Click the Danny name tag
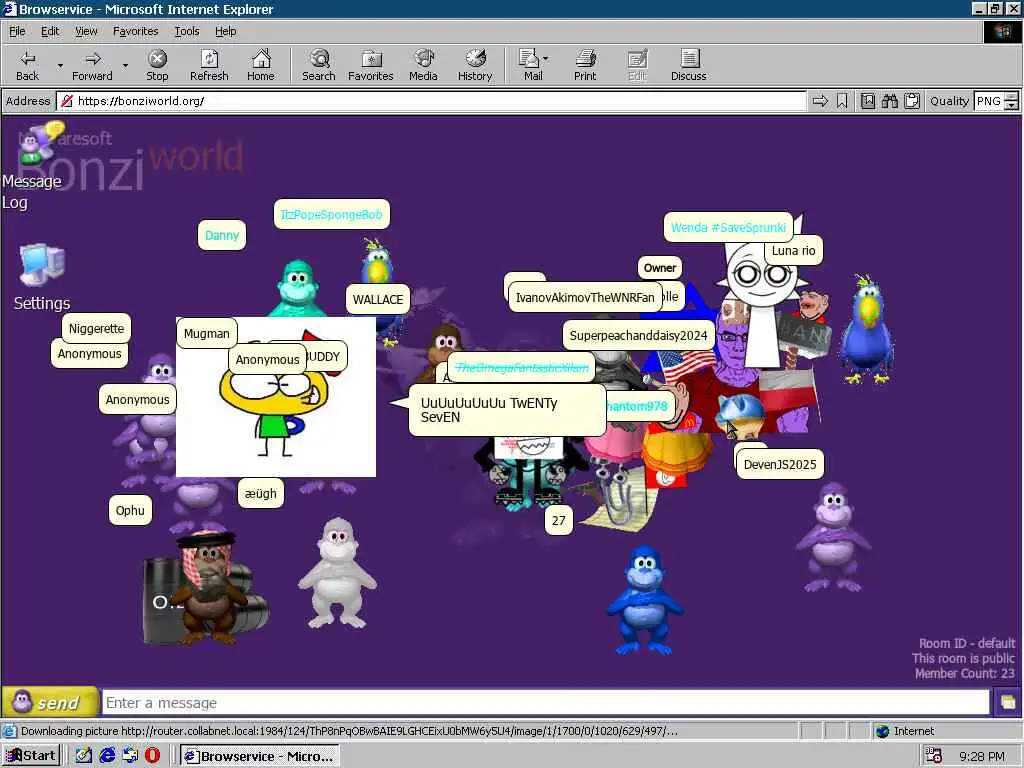Viewport: 1024px width, 768px height. tap(221, 236)
